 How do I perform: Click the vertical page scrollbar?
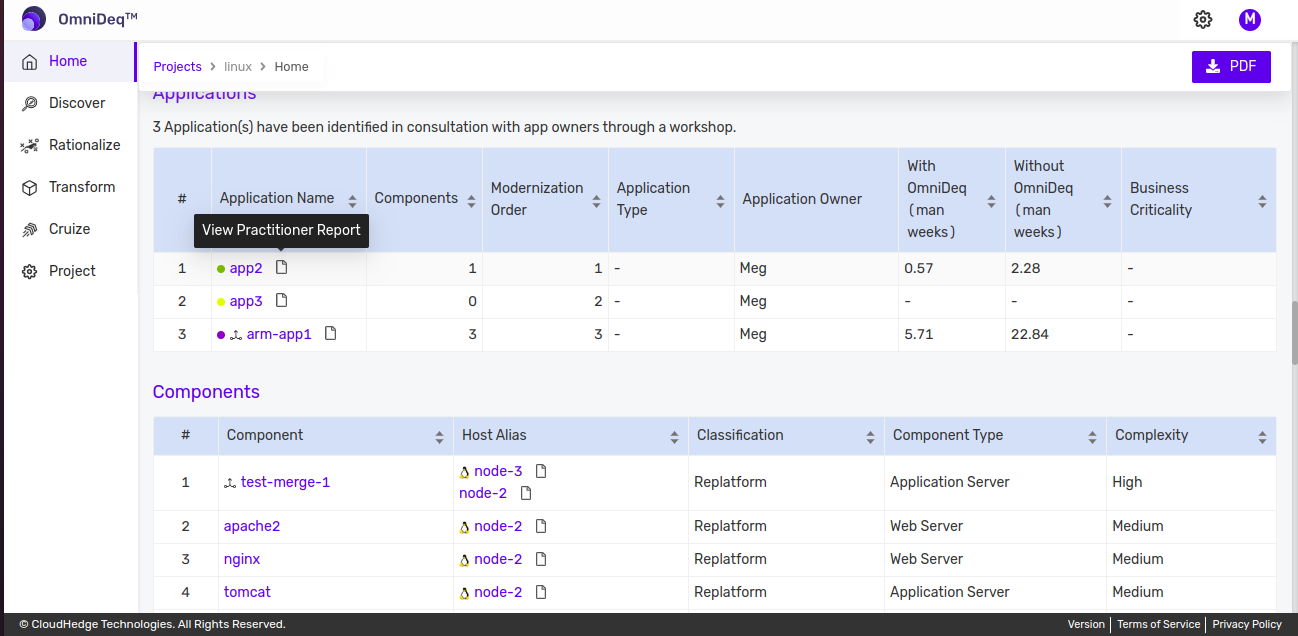click(1294, 331)
